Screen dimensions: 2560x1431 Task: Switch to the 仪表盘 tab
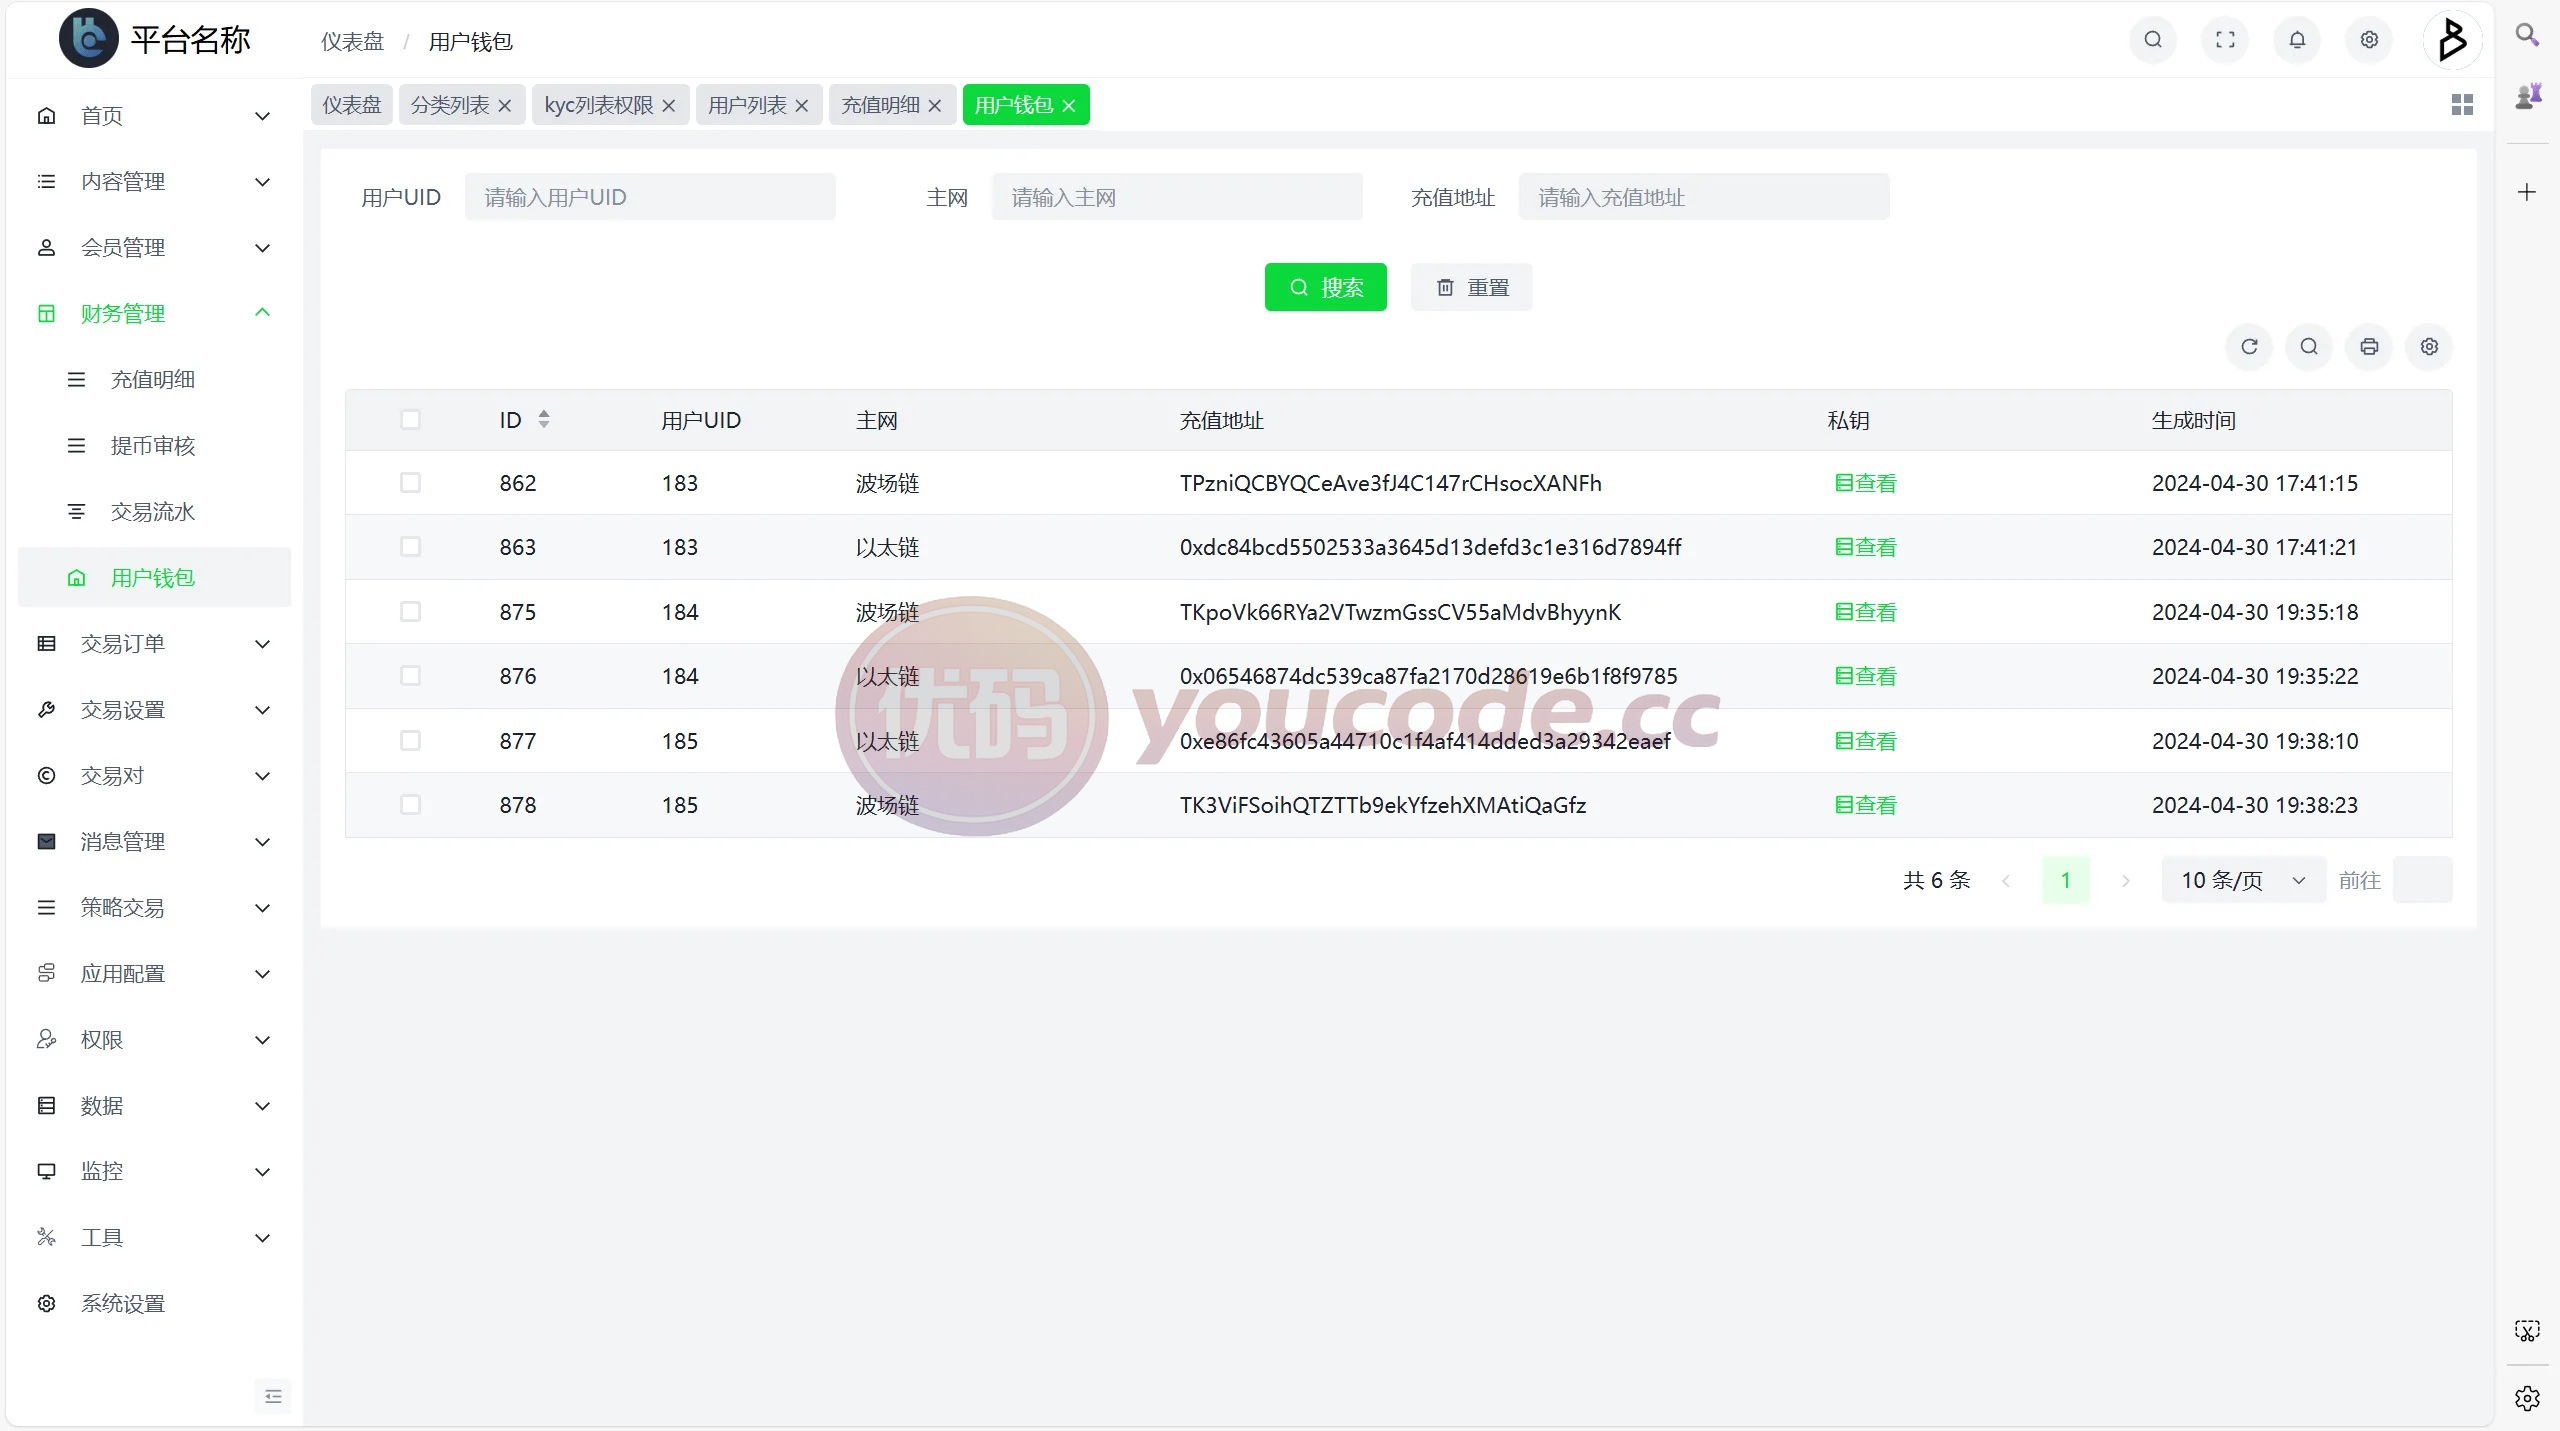[x=352, y=105]
